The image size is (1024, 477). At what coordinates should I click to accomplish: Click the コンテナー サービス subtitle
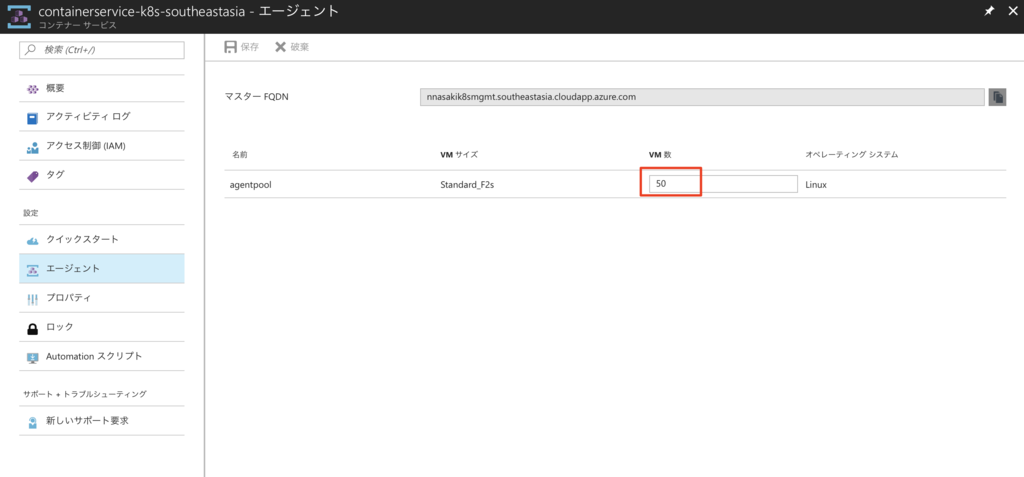tap(78, 25)
